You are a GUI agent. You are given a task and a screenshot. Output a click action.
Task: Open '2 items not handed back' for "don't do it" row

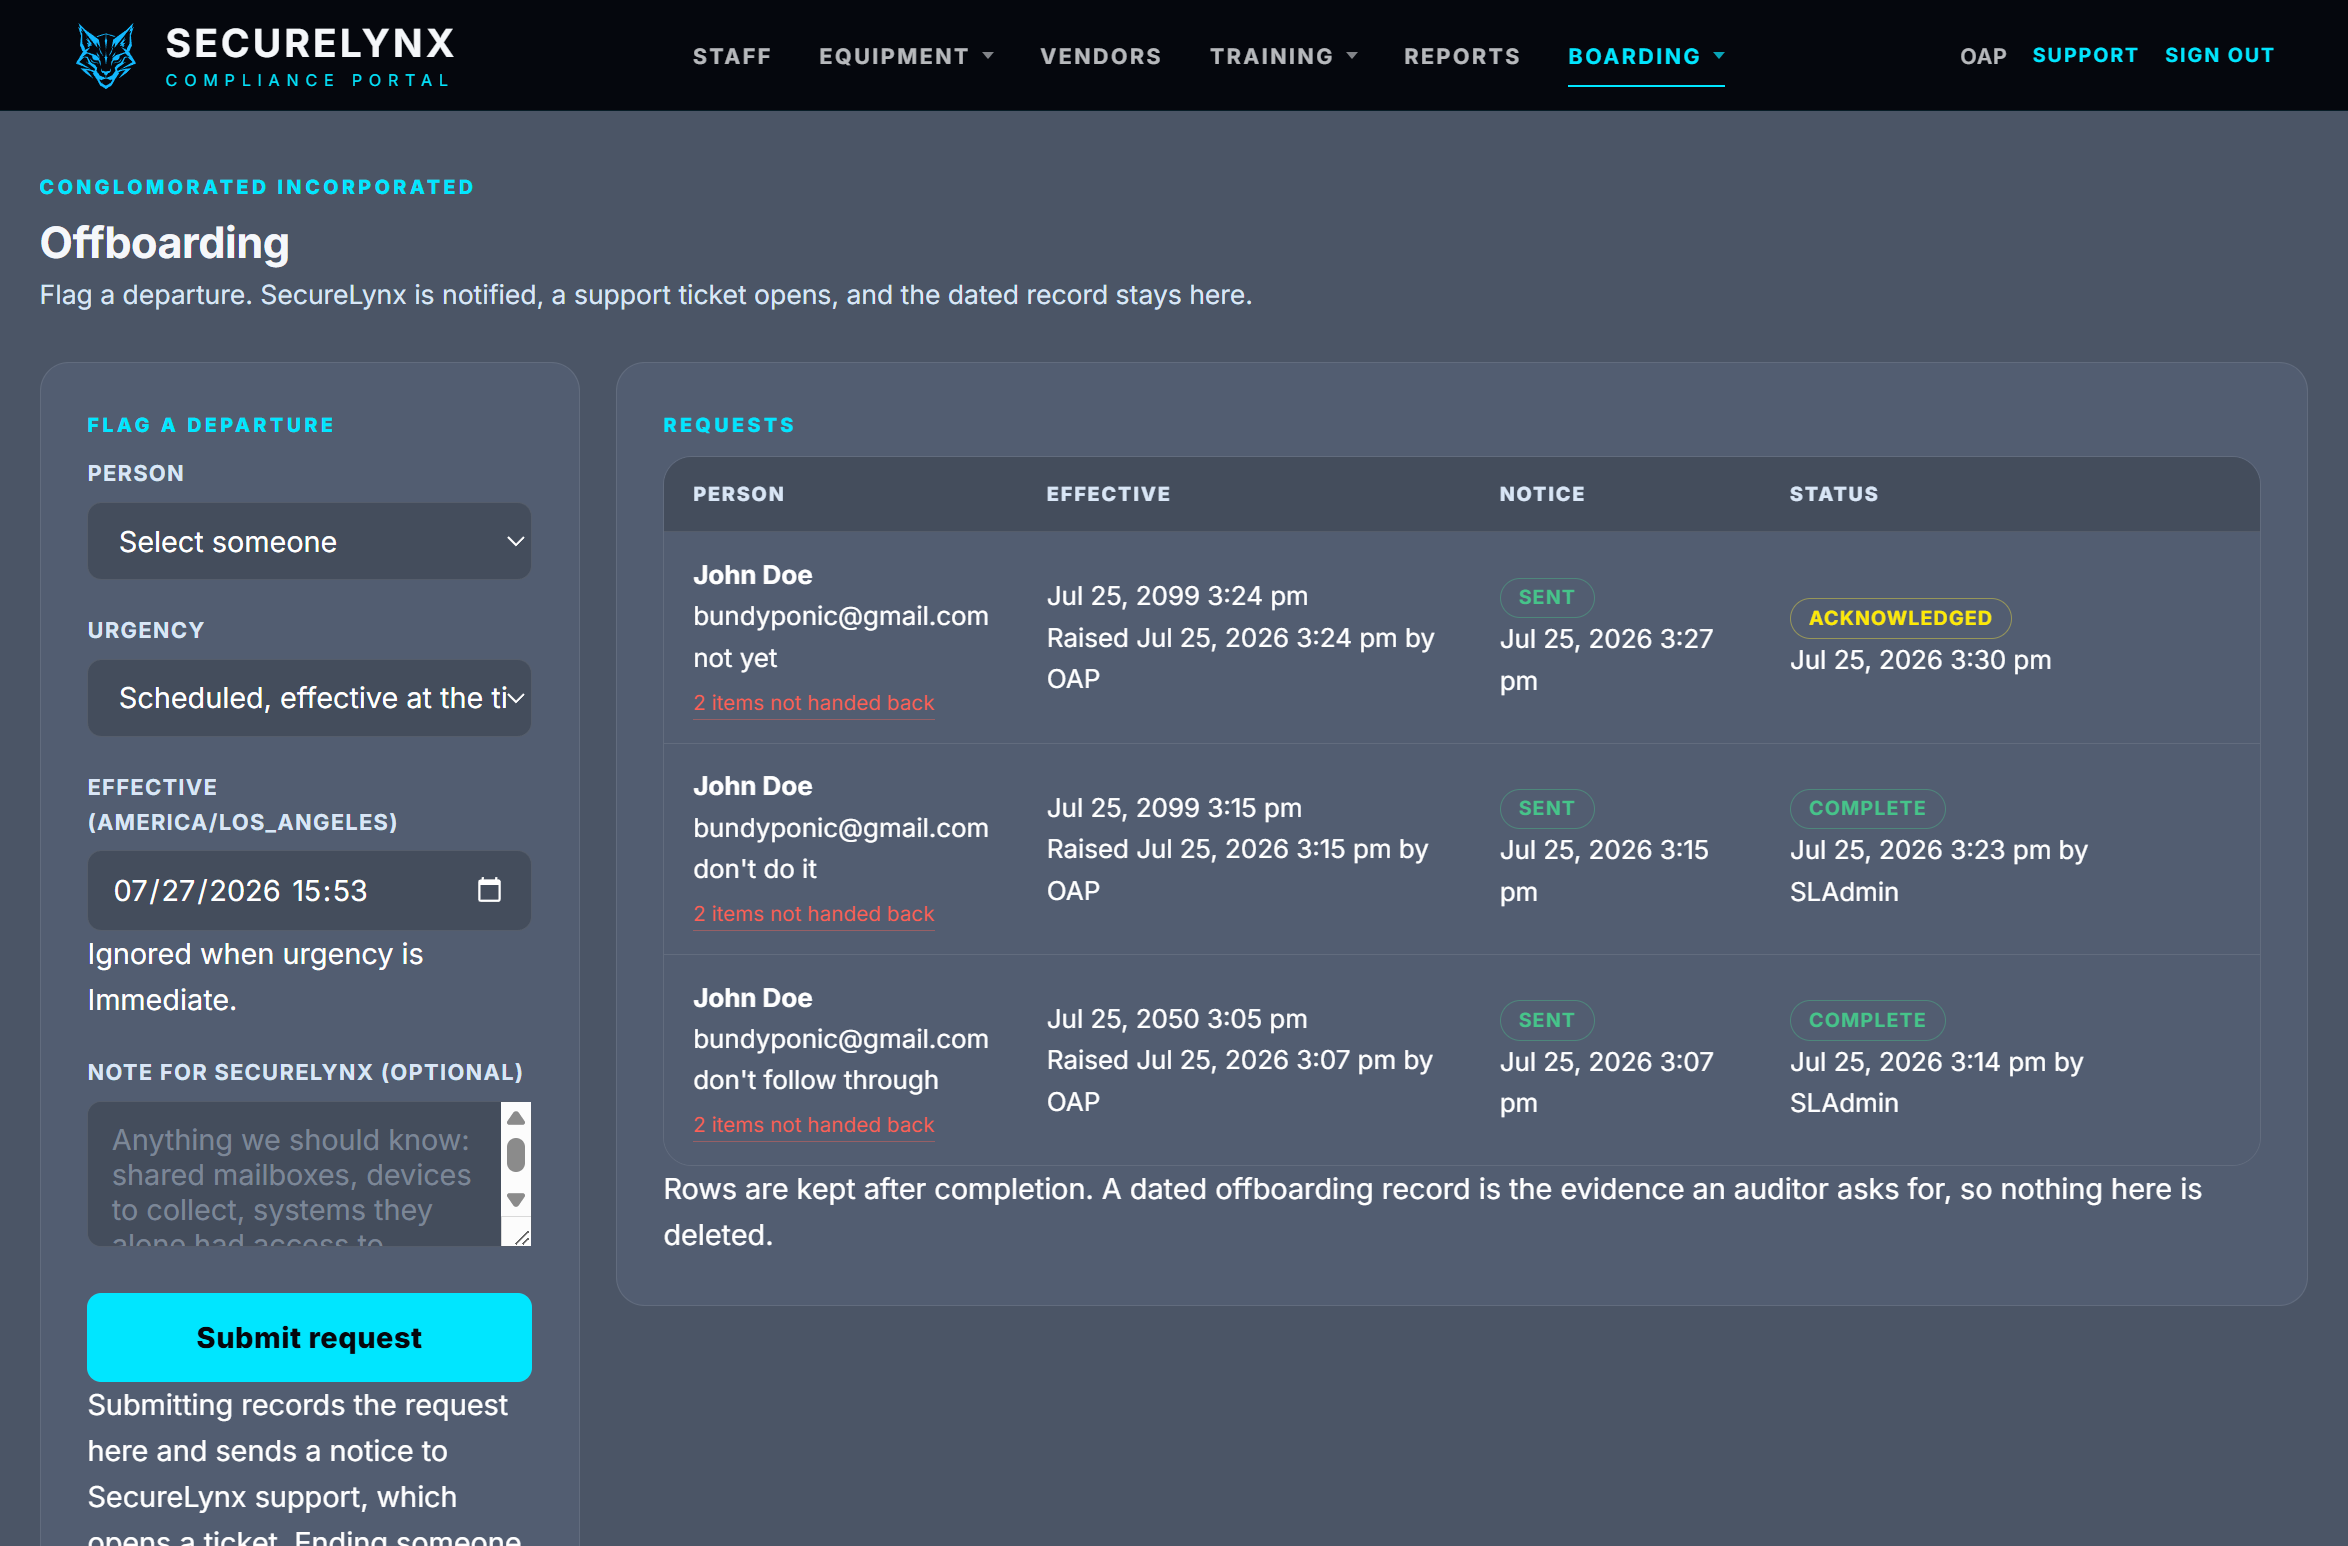pos(814,914)
